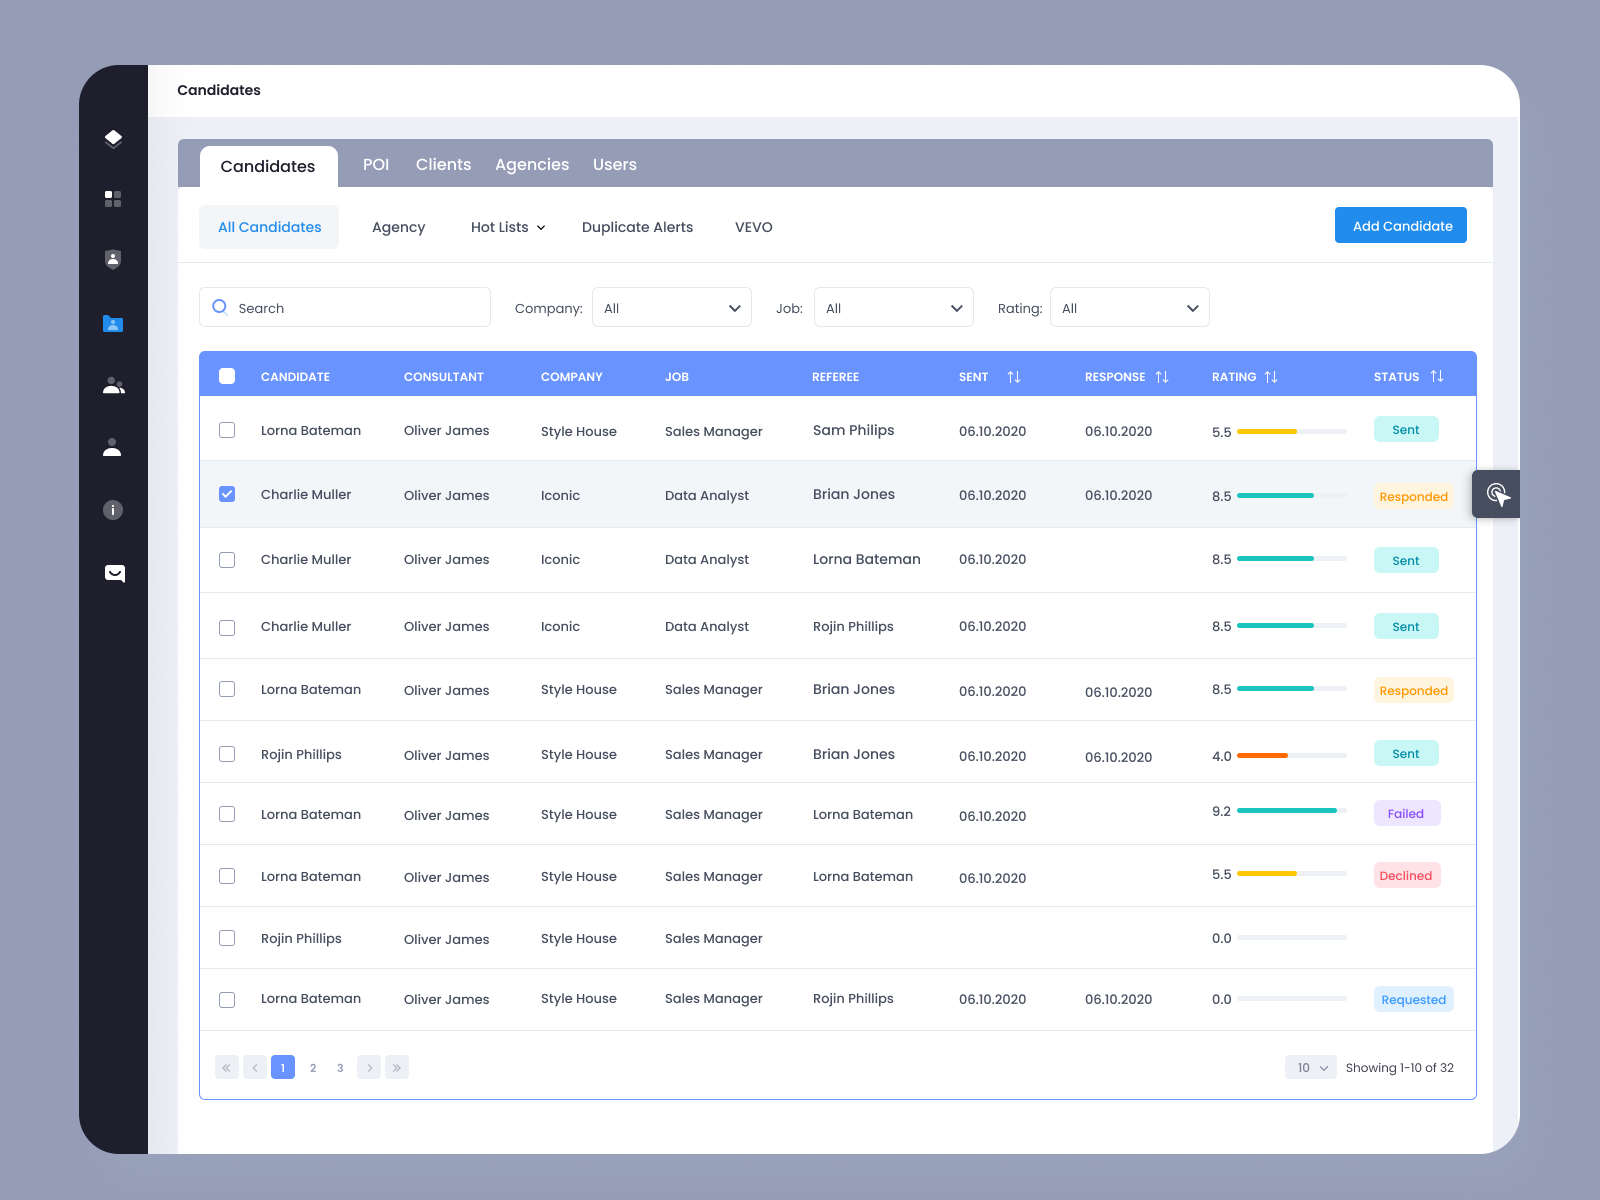Screen dimensions: 1600x1200
Task: Jump to the last page with the double-right arrow
Action: [397, 1067]
